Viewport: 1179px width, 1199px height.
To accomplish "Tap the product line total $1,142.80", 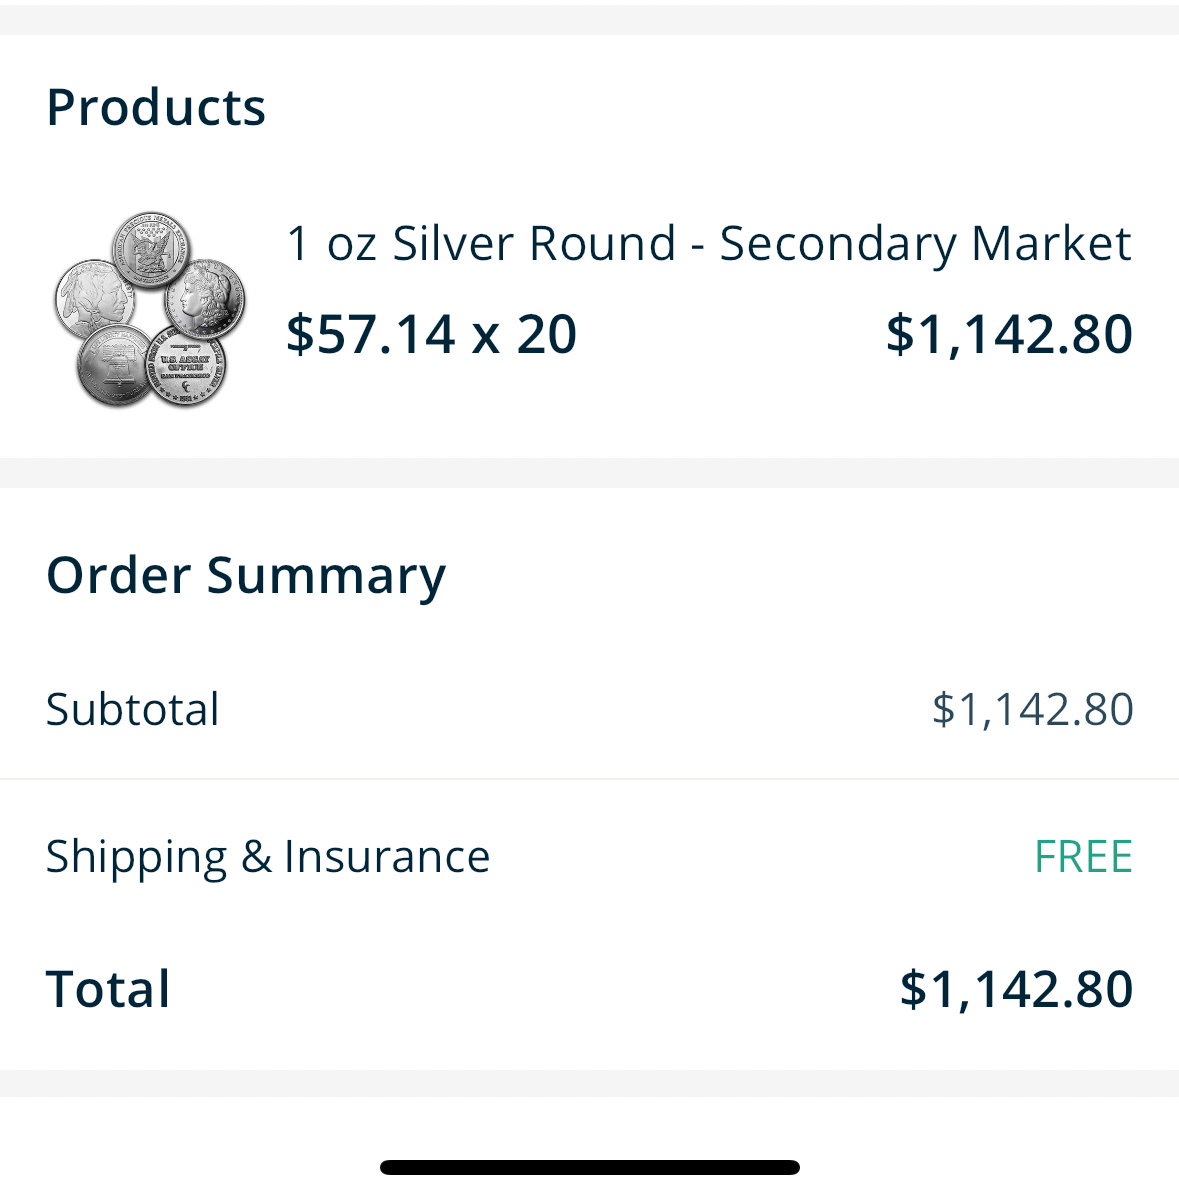I will click(1009, 334).
